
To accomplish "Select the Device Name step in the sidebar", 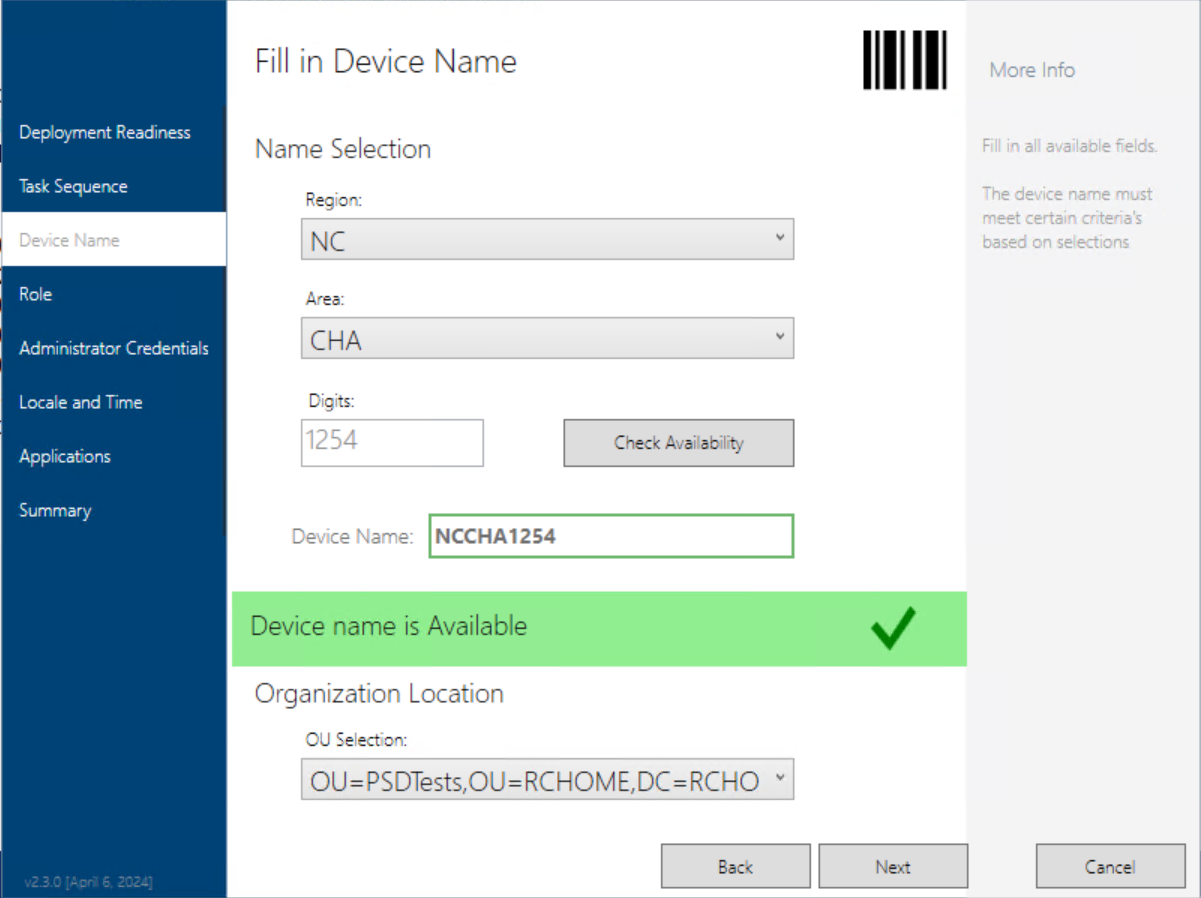I will 113,240.
